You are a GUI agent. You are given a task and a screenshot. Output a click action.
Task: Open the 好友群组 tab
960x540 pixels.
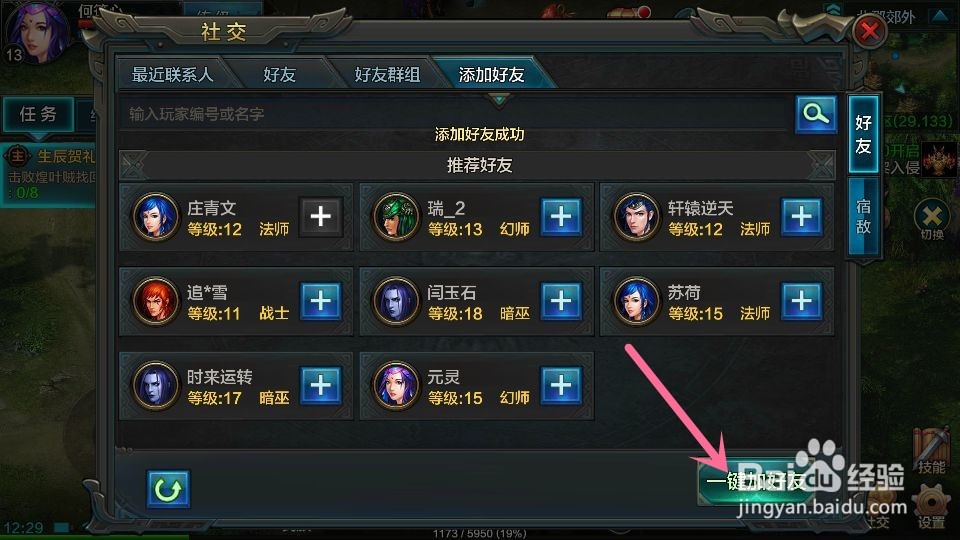(x=387, y=75)
